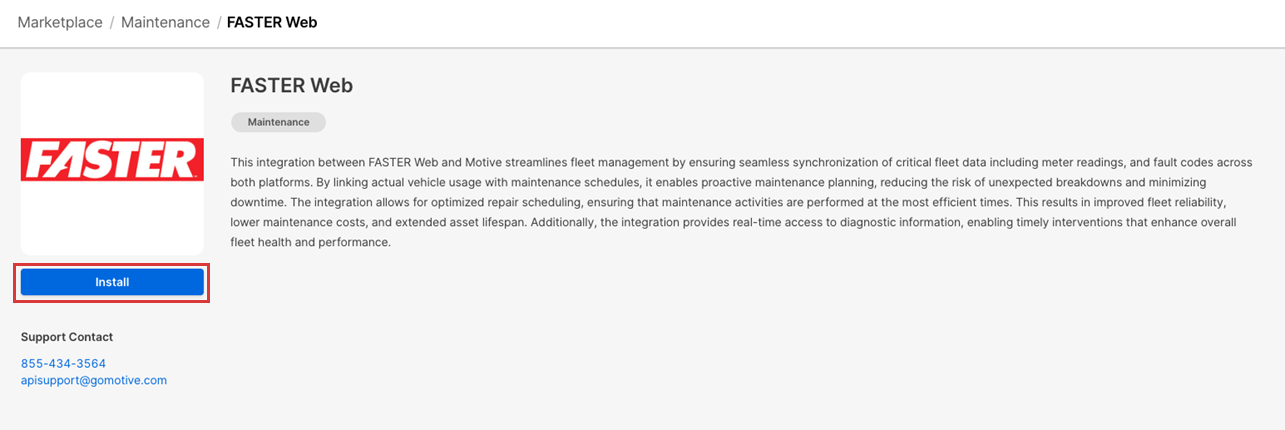Click the words "lower maintenance costs" in the description
The height and width of the screenshot is (430, 1285).
(303, 222)
